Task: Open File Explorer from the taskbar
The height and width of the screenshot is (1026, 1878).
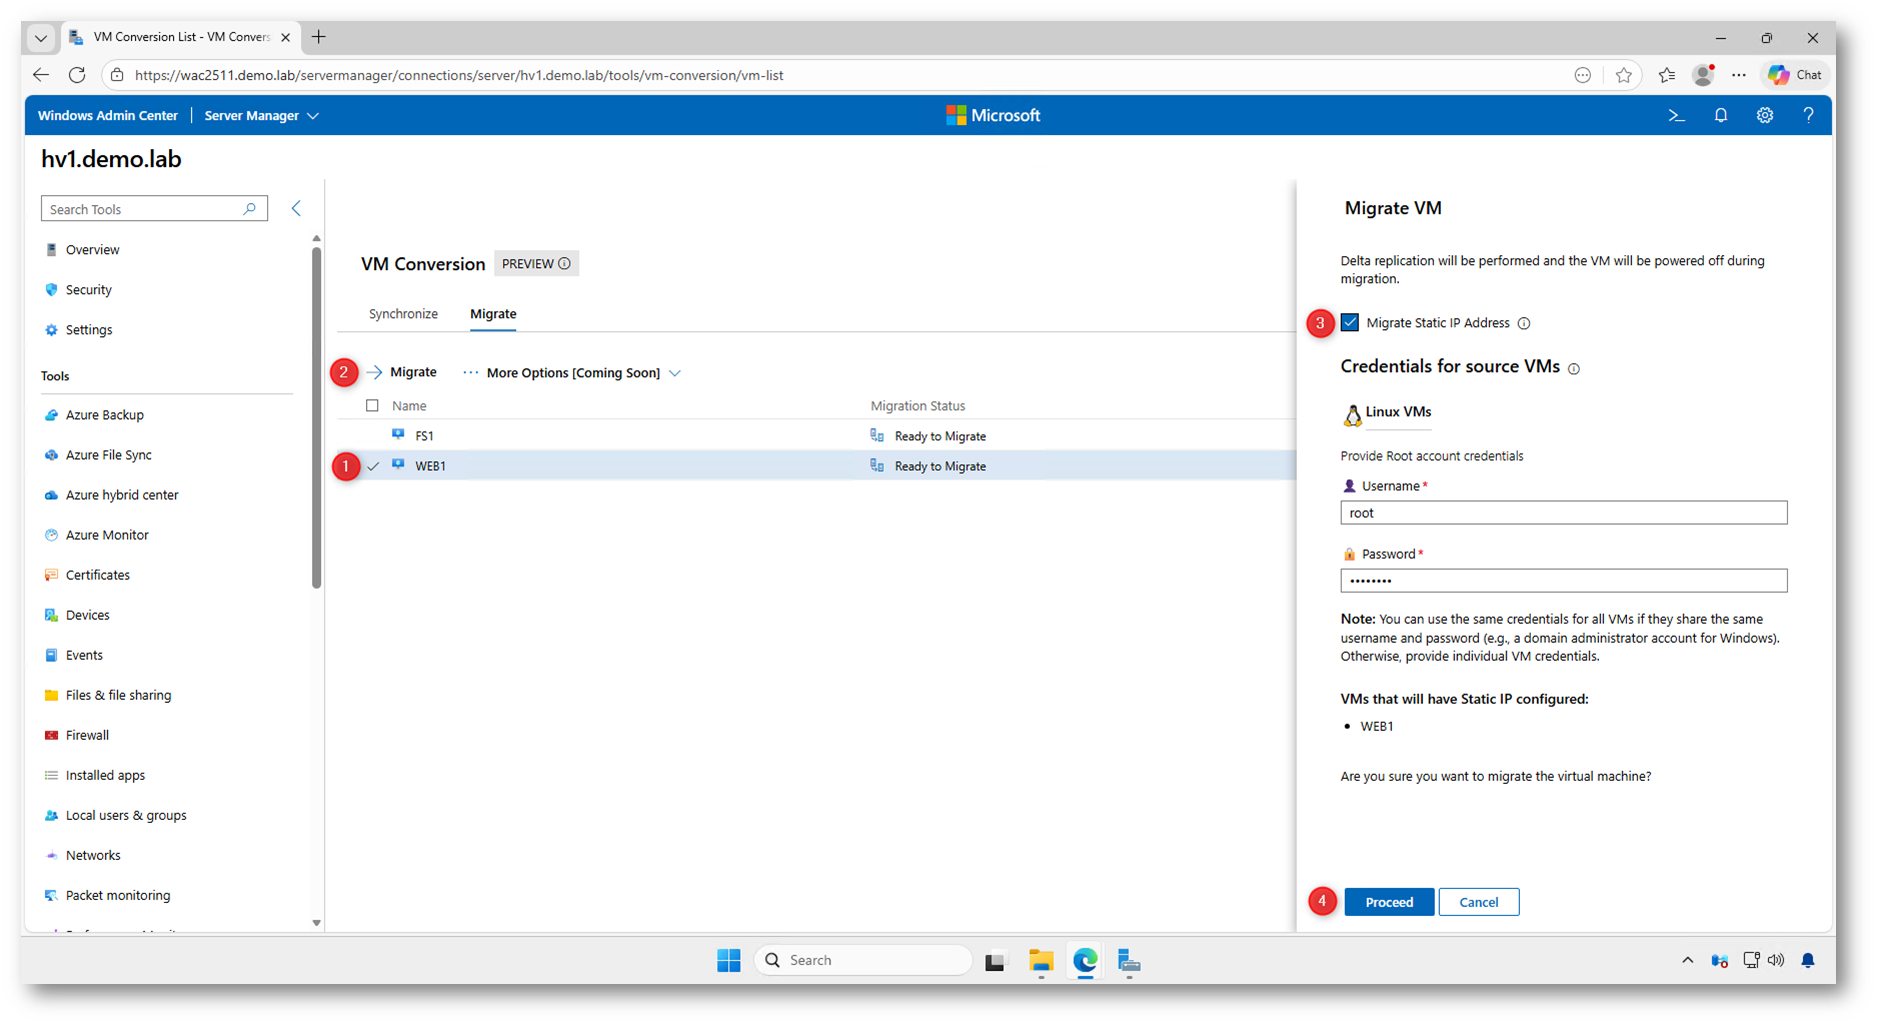Action: [1041, 961]
